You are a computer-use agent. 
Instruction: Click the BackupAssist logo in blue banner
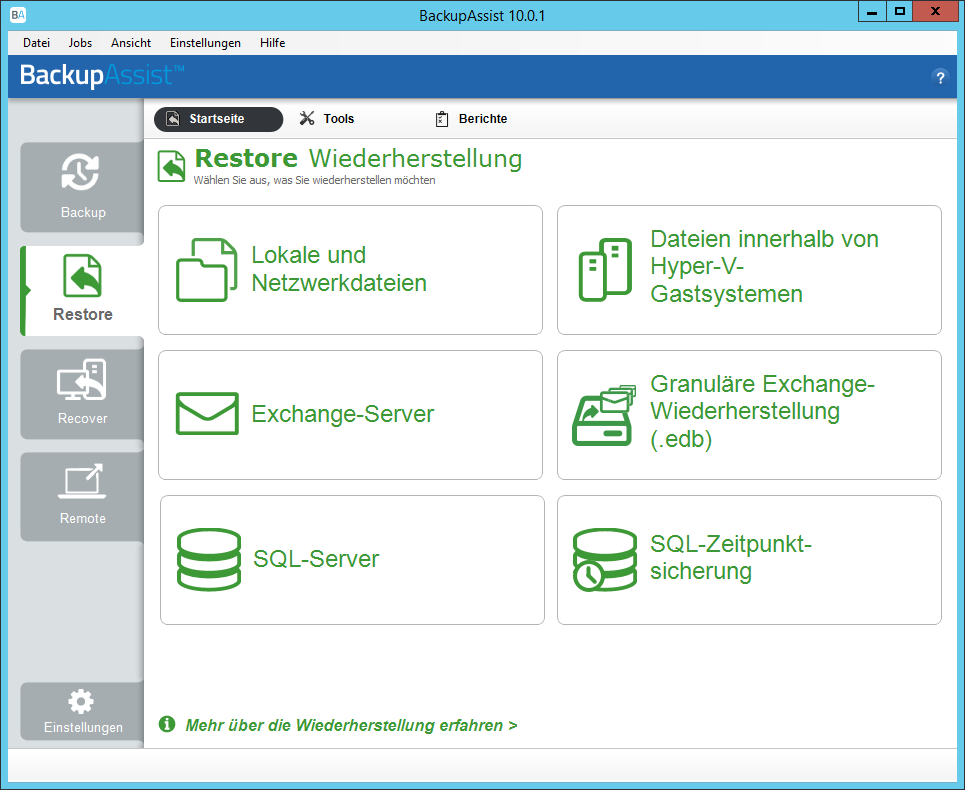click(x=102, y=75)
